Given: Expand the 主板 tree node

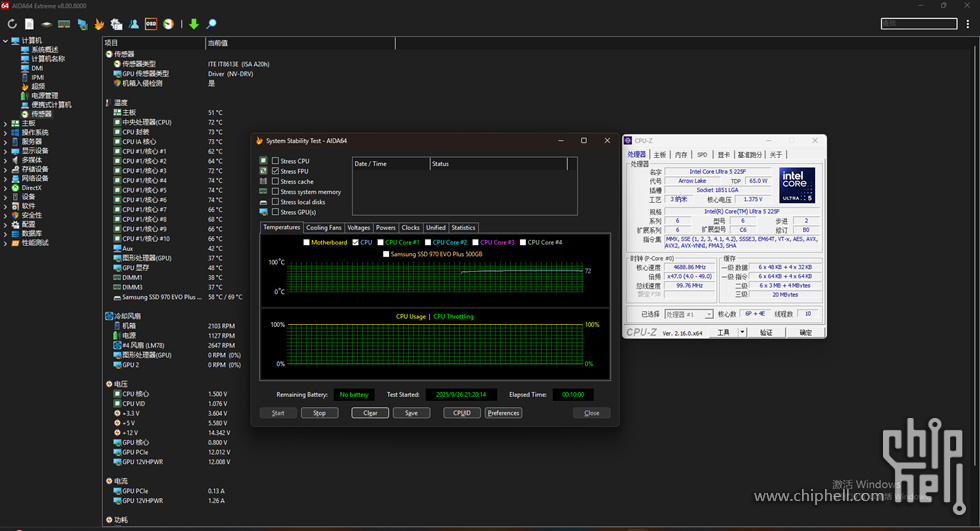Looking at the screenshot, I should [5, 123].
